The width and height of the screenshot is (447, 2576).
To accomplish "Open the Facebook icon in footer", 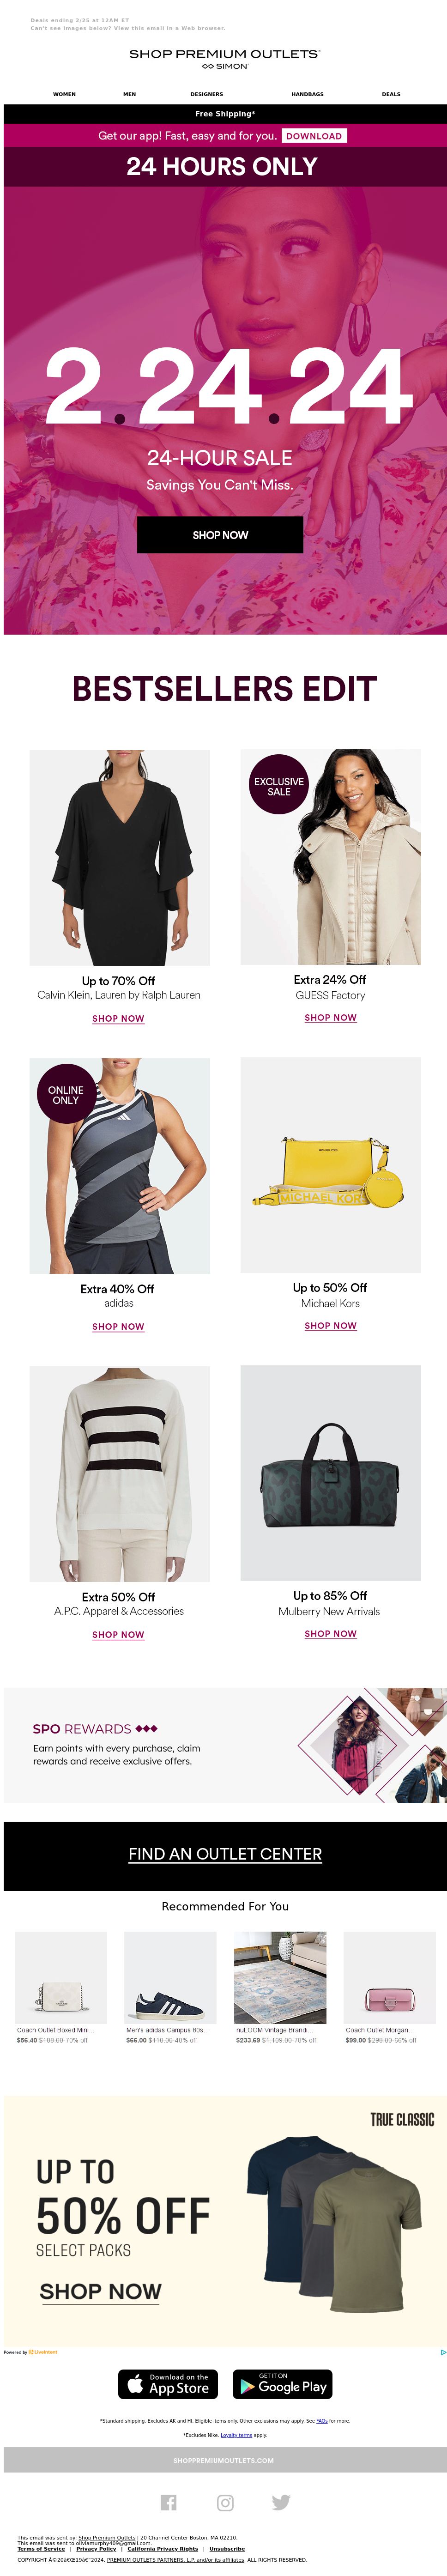I will click(x=168, y=2501).
